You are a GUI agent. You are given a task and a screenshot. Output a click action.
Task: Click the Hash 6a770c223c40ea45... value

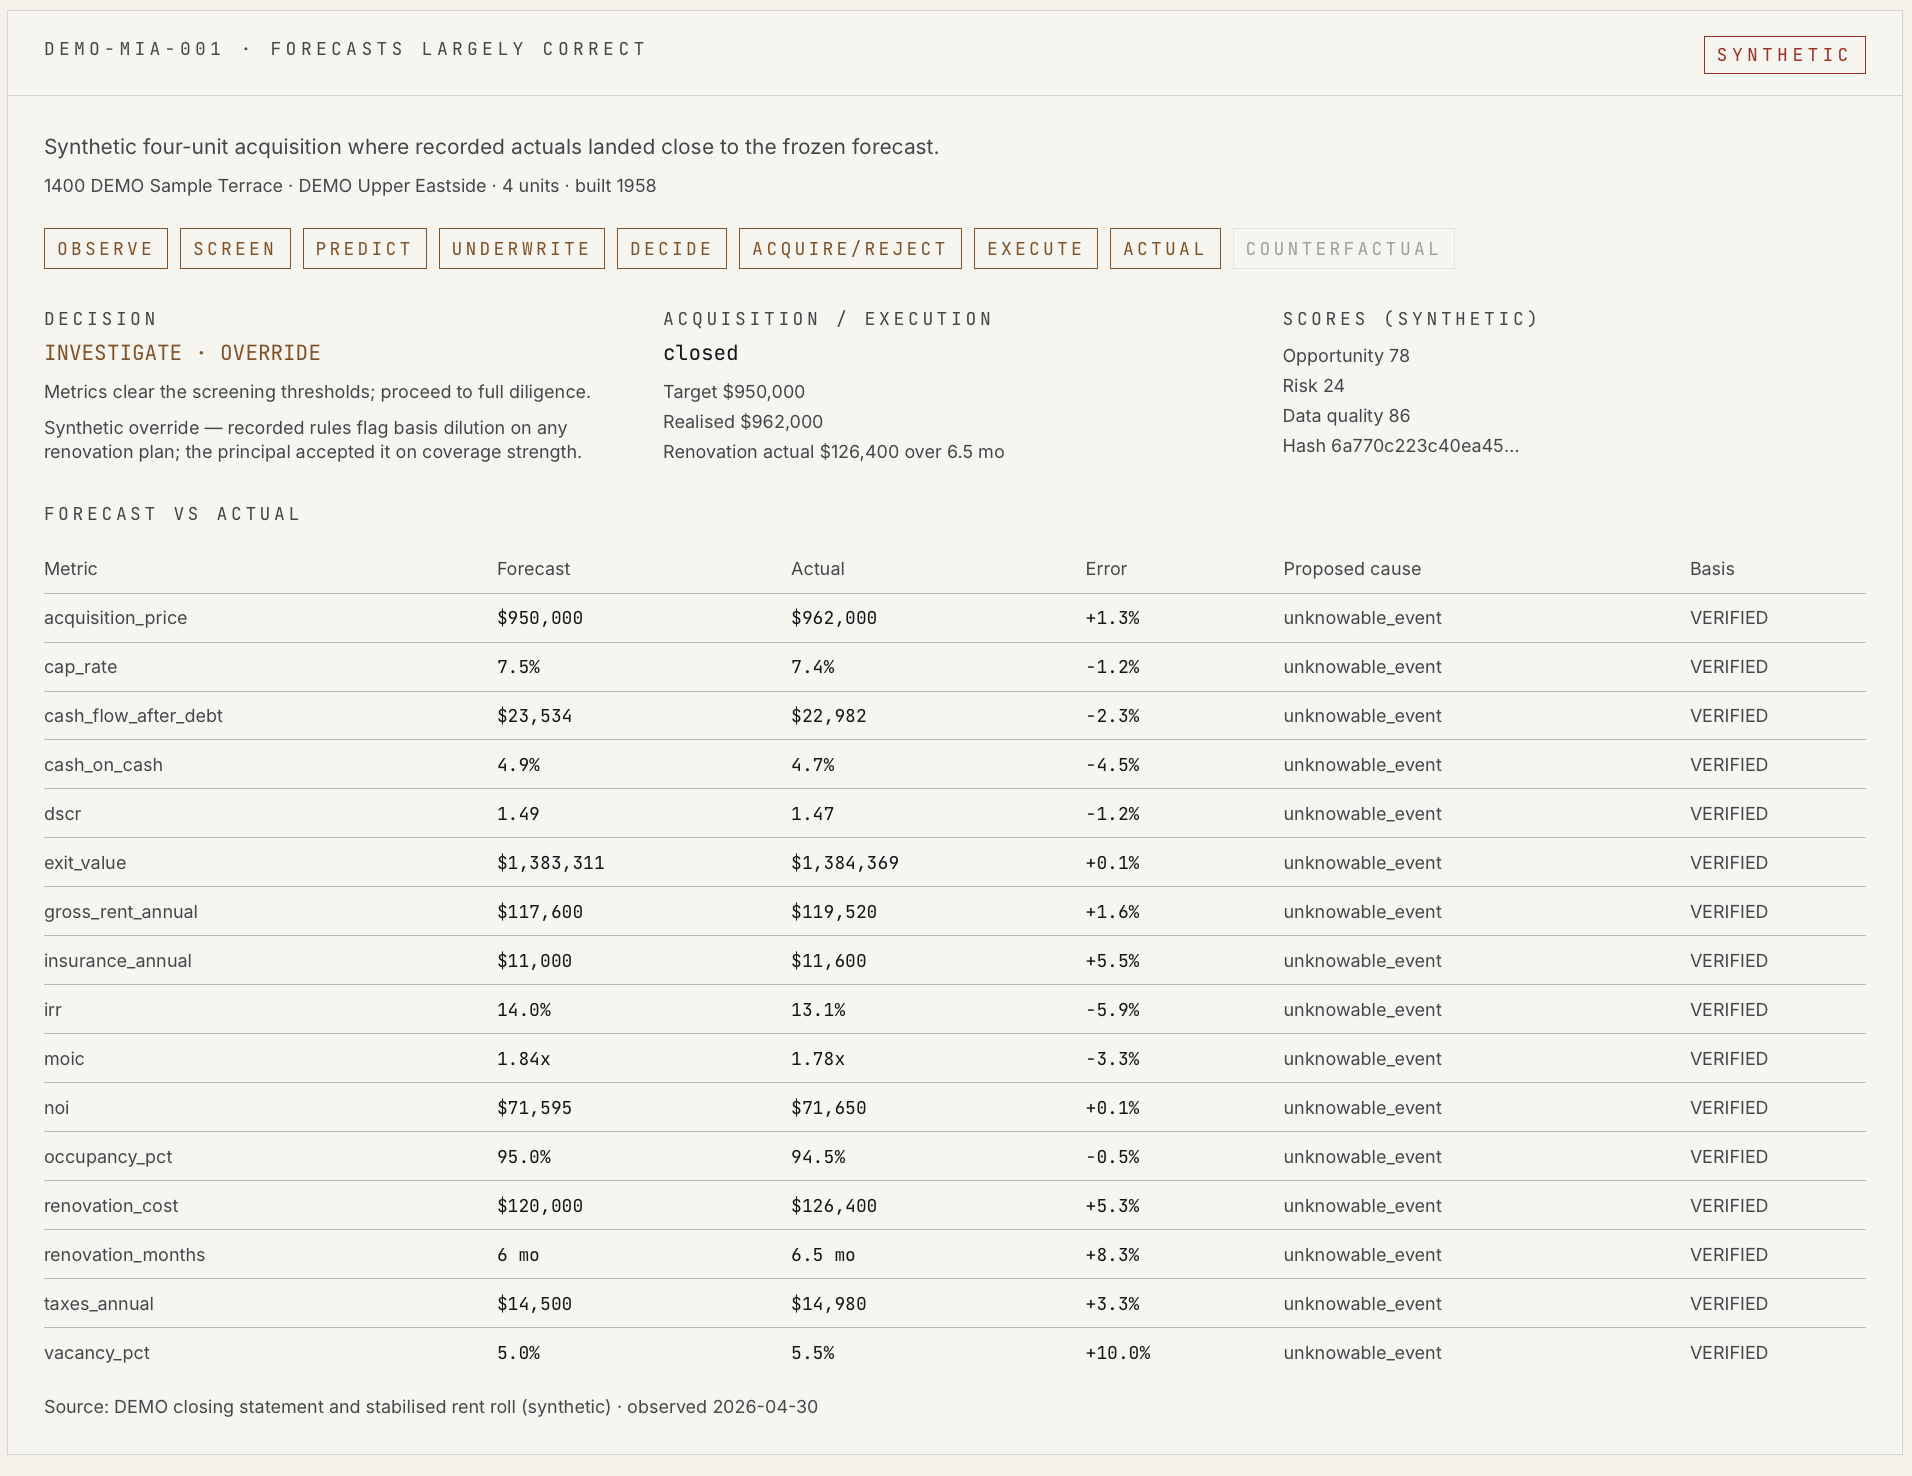(x=1400, y=446)
